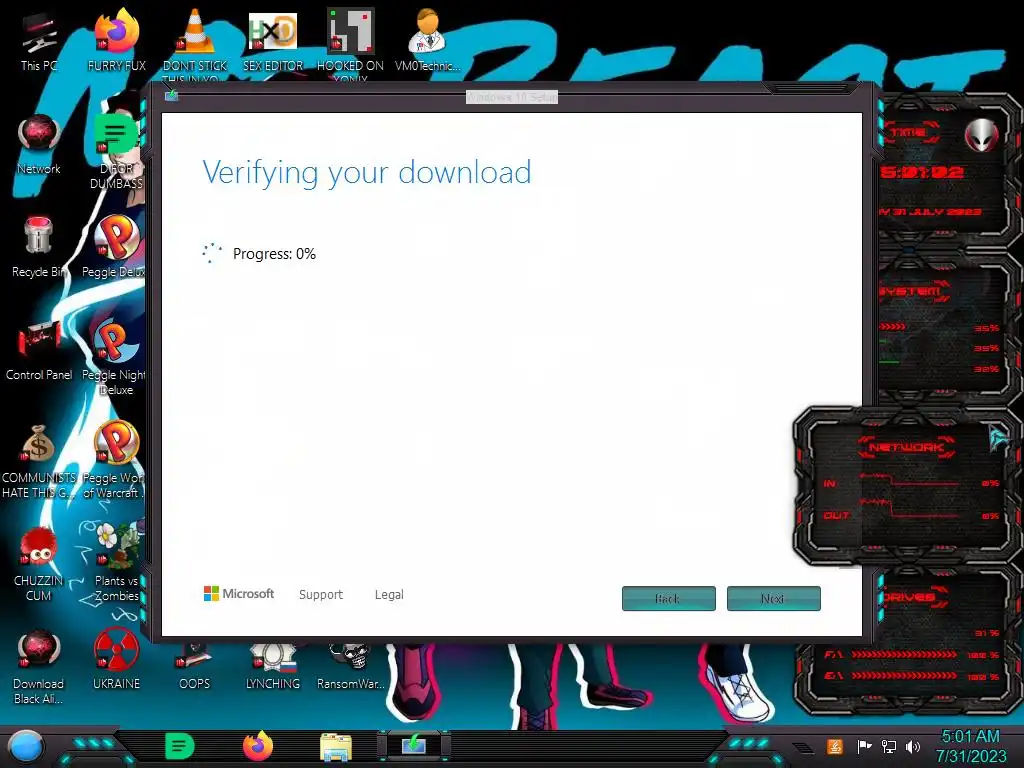Open the HOOKED ON XONIX shortcut

tap(350, 43)
